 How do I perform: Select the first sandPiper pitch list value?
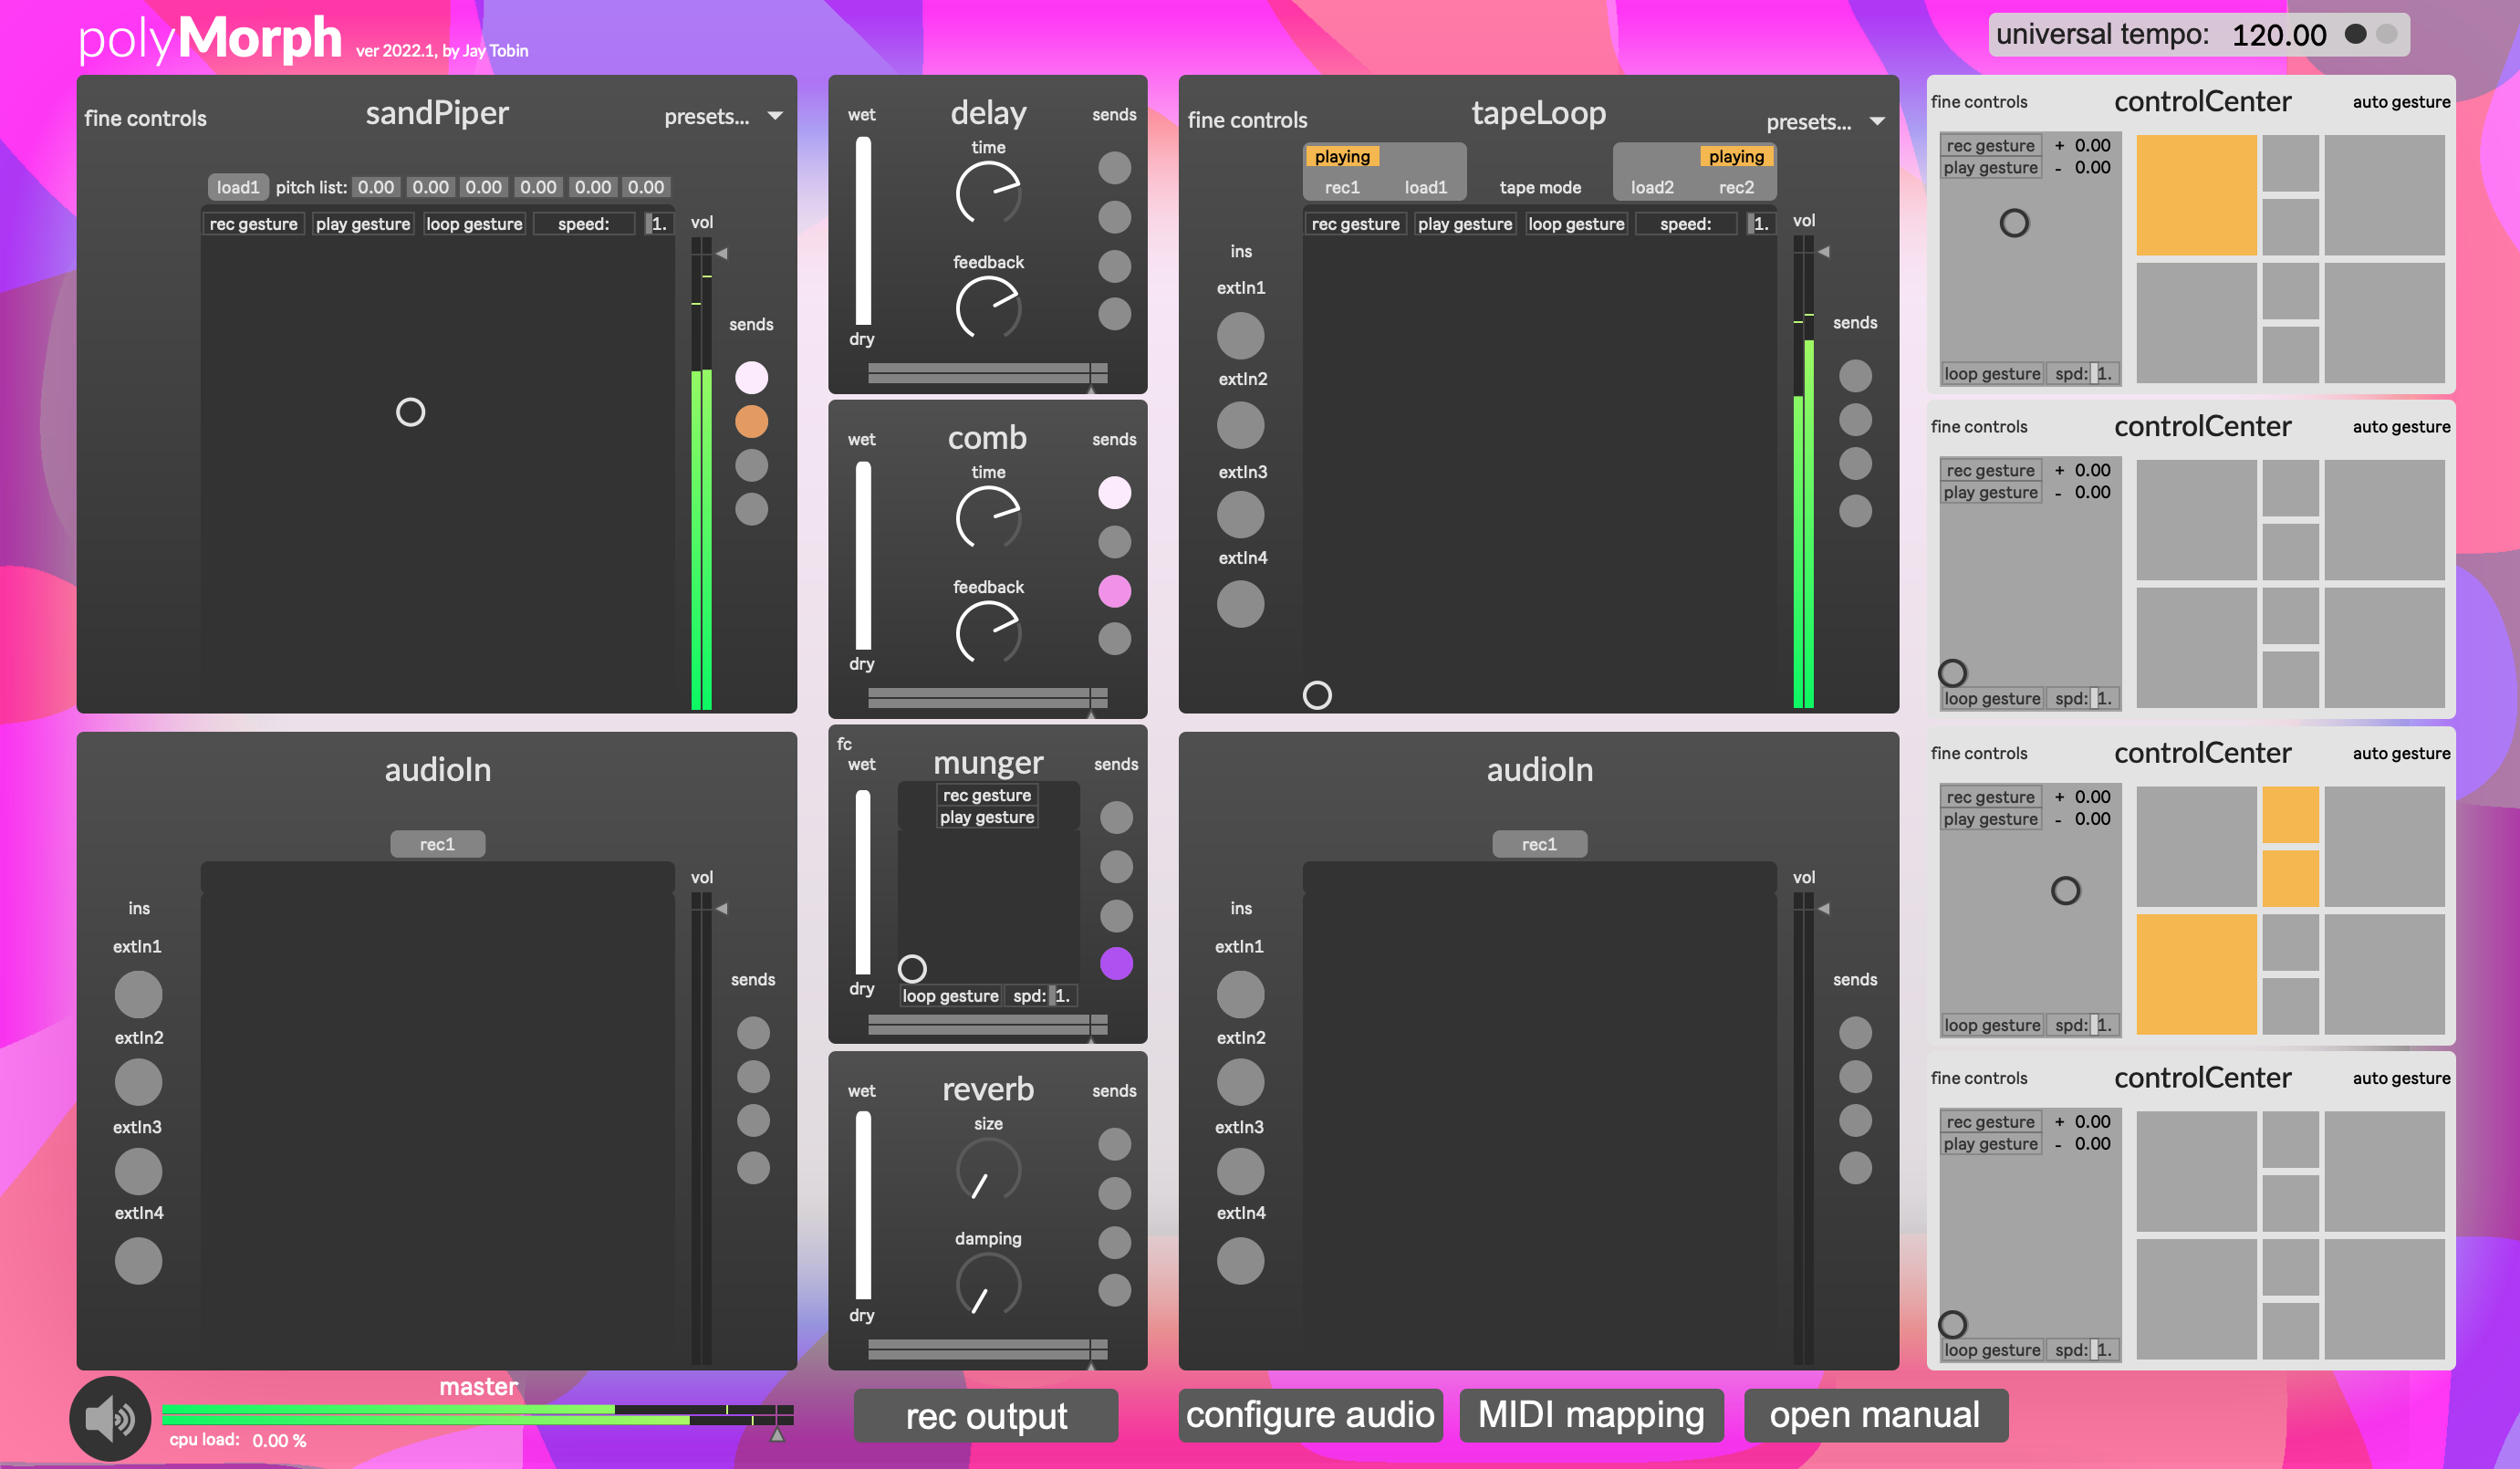pos(376,187)
